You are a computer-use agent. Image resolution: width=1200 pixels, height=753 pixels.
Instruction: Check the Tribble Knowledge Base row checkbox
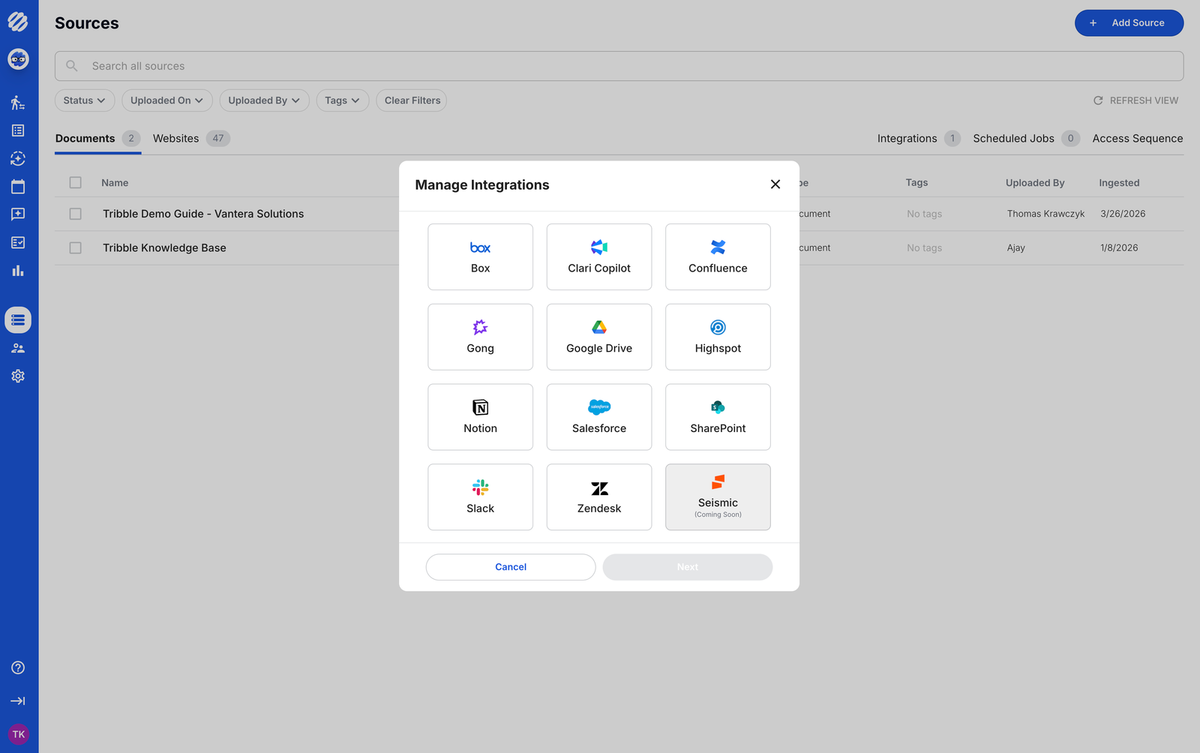click(75, 248)
